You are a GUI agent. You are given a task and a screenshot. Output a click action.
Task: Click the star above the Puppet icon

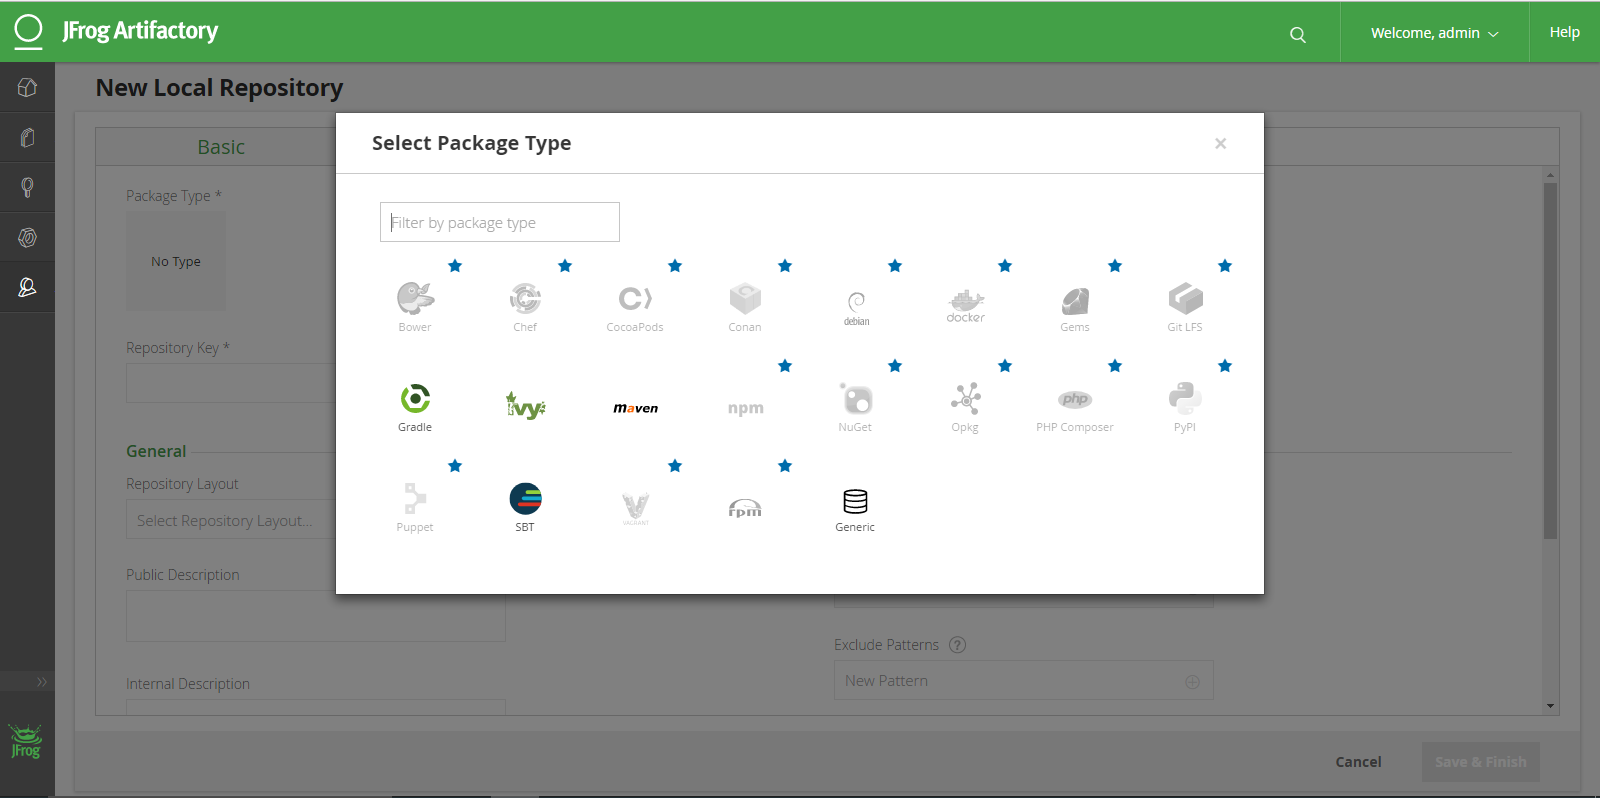[x=455, y=466]
